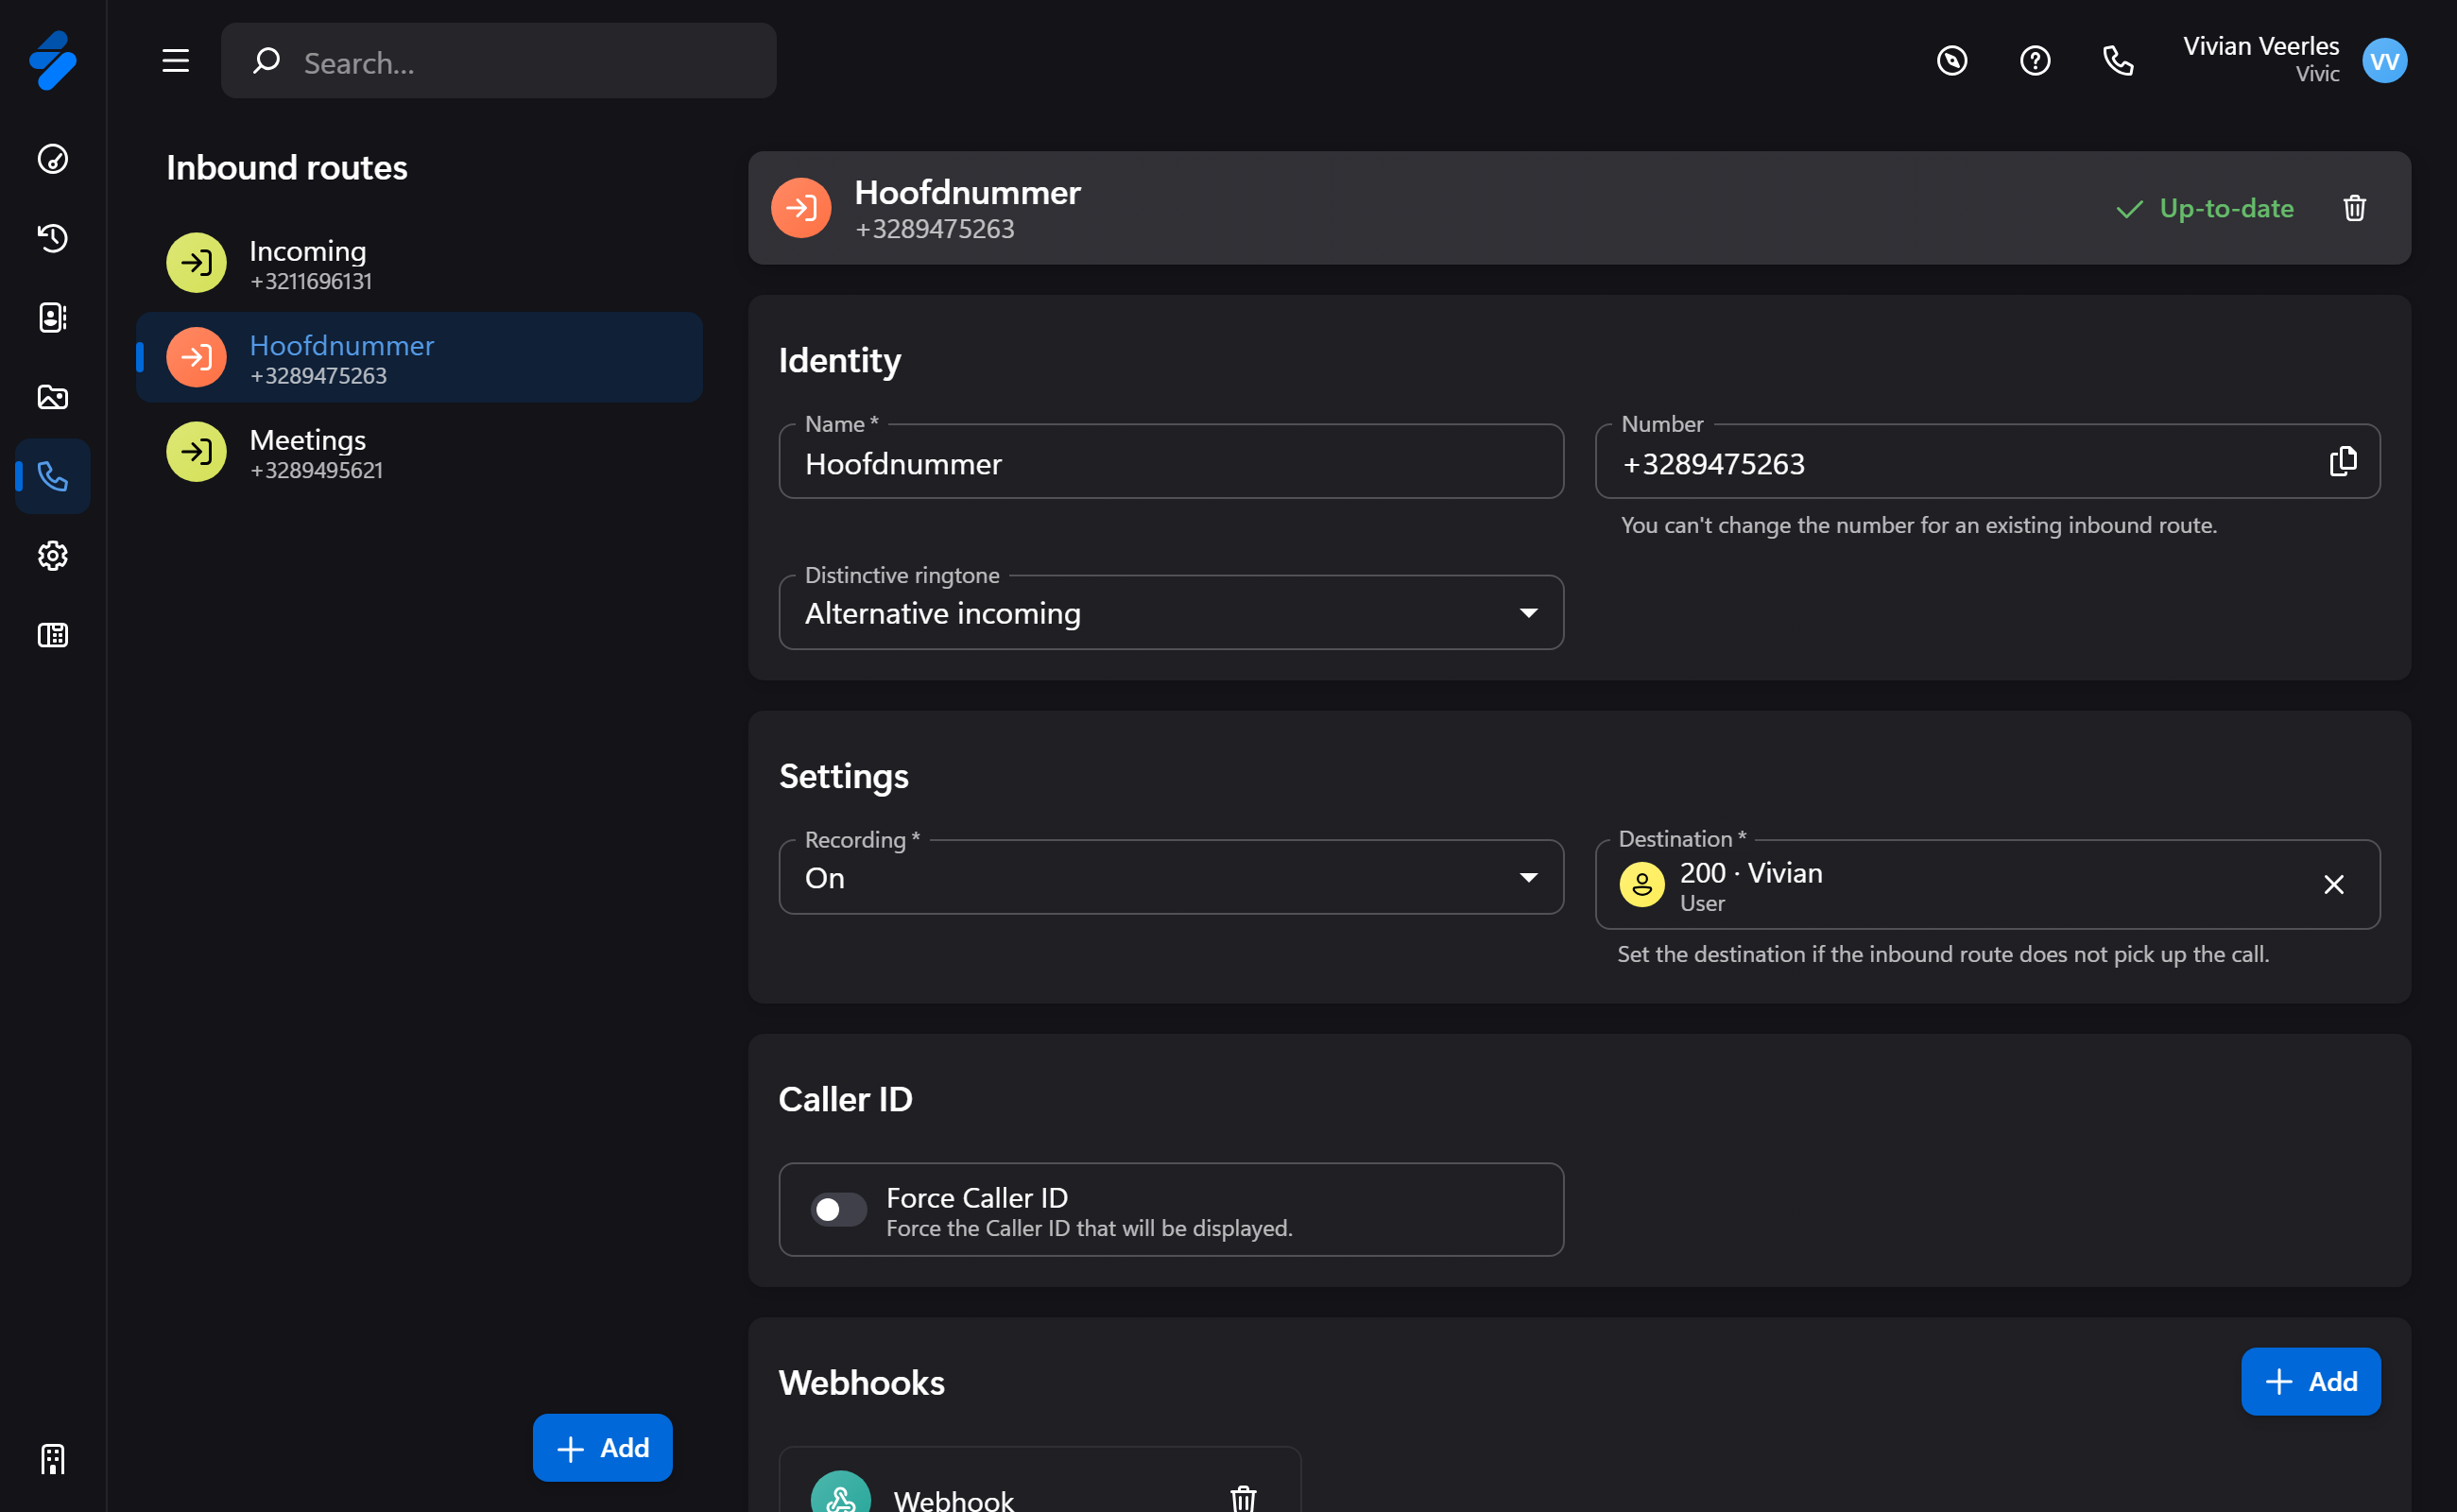Open call history icon in the sidebar

[x=52, y=238]
